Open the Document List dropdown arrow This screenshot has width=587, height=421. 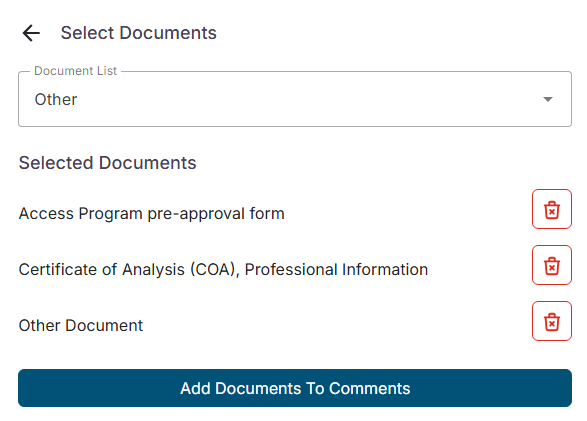tap(548, 99)
